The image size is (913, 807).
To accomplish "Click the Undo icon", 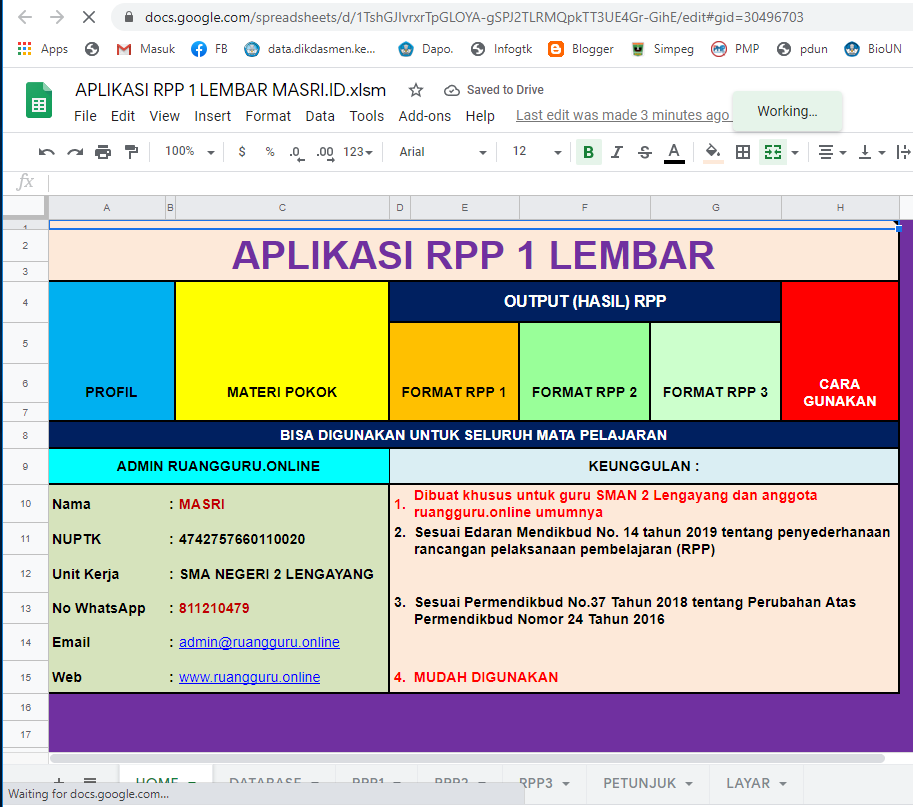I will (47, 152).
